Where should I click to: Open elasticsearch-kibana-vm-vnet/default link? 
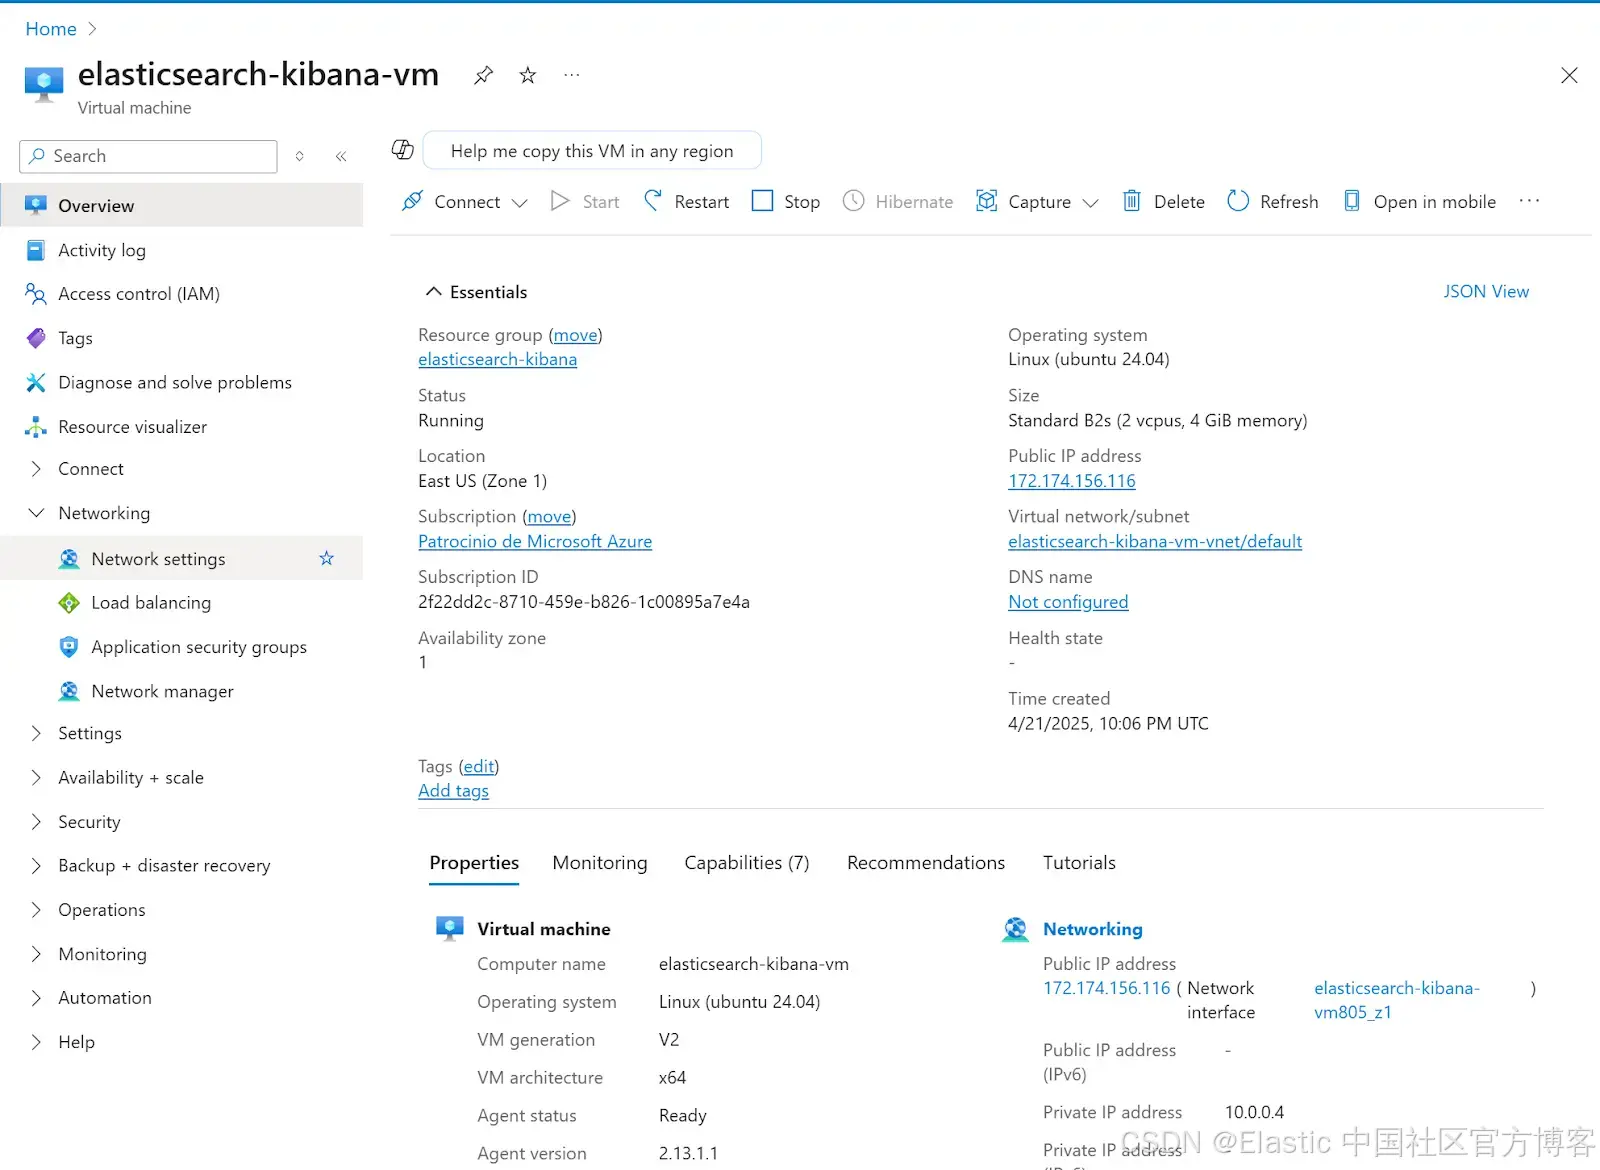1155,542
